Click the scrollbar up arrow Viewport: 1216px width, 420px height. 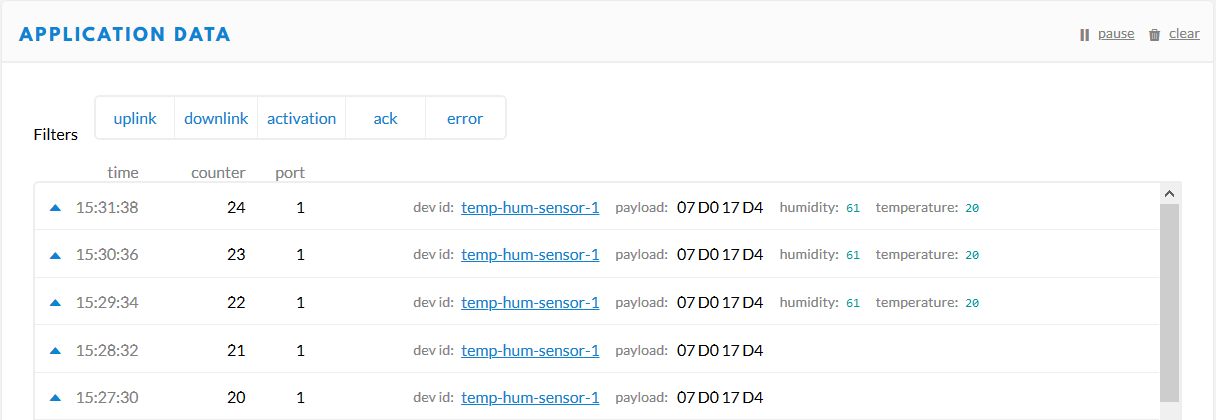point(1169,193)
